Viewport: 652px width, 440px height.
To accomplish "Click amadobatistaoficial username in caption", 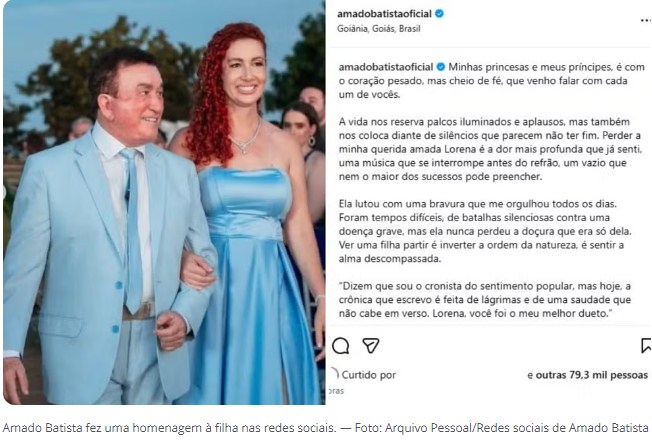I will click(386, 67).
